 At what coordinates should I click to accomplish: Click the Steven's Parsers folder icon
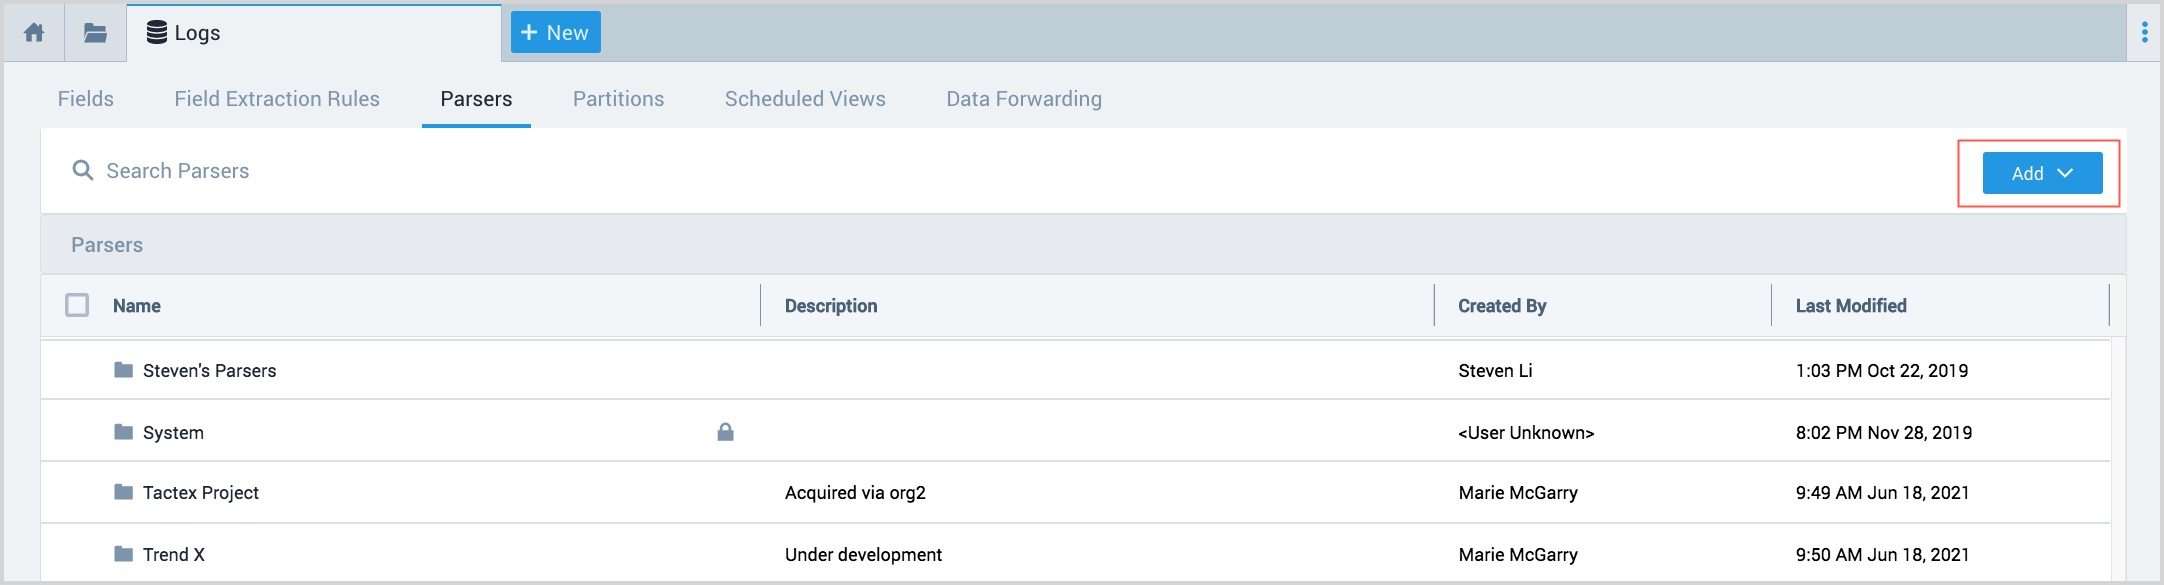coord(124,370)
